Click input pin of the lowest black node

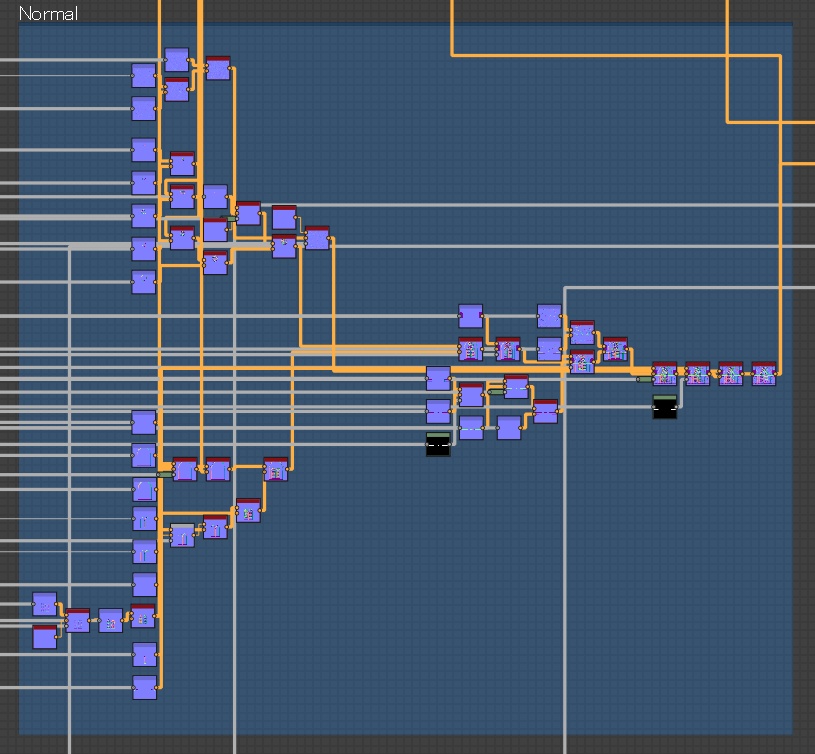(426, 445)
